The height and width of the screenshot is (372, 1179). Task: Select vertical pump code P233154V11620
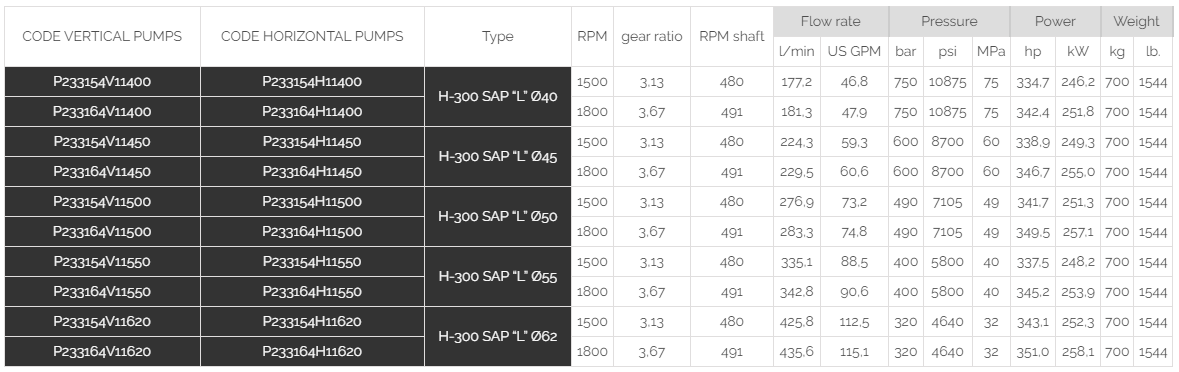[x=102, y=322]
